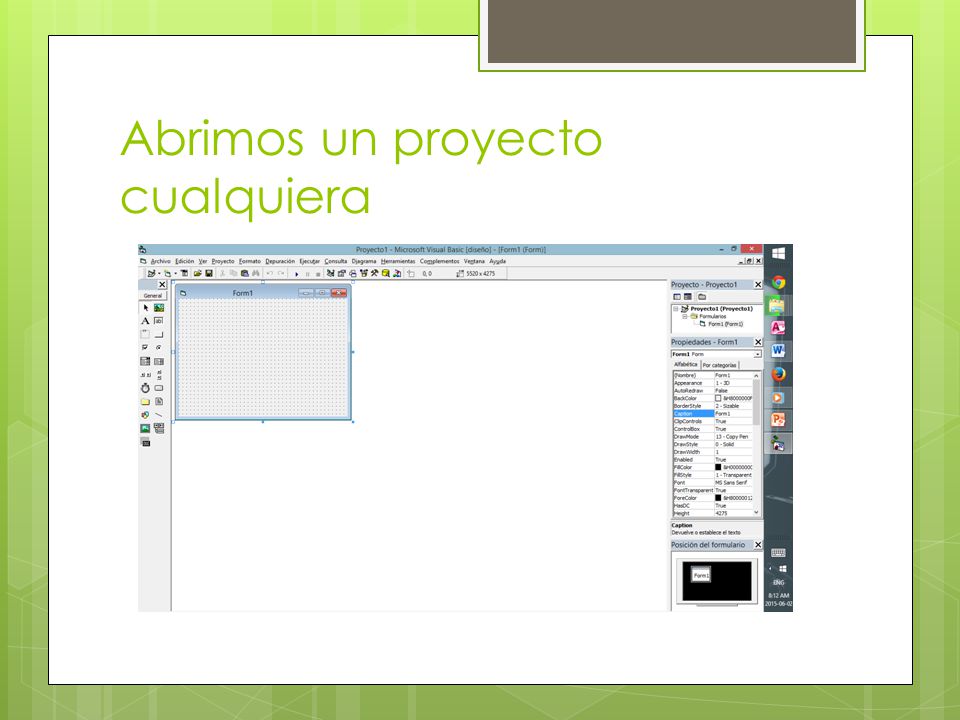Select the Shape control tool
Screen dimensions: 960x720
point(146,415)
